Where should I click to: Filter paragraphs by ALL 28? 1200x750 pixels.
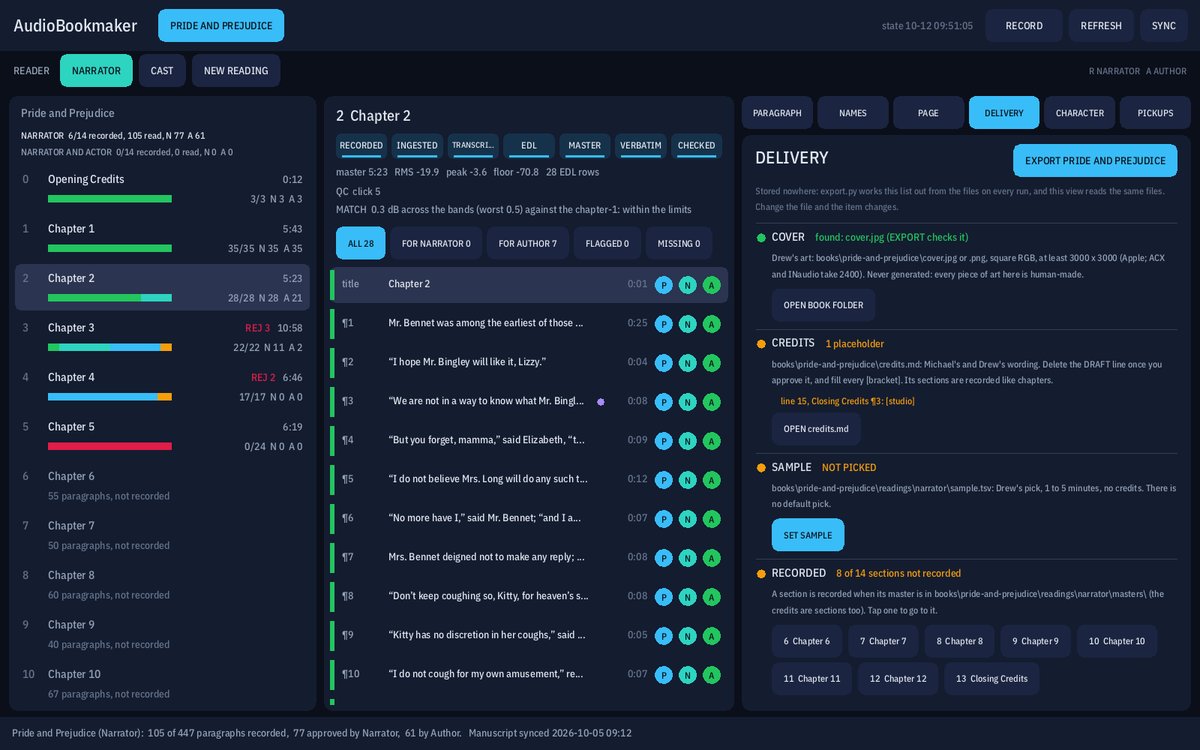click(360, 243)
